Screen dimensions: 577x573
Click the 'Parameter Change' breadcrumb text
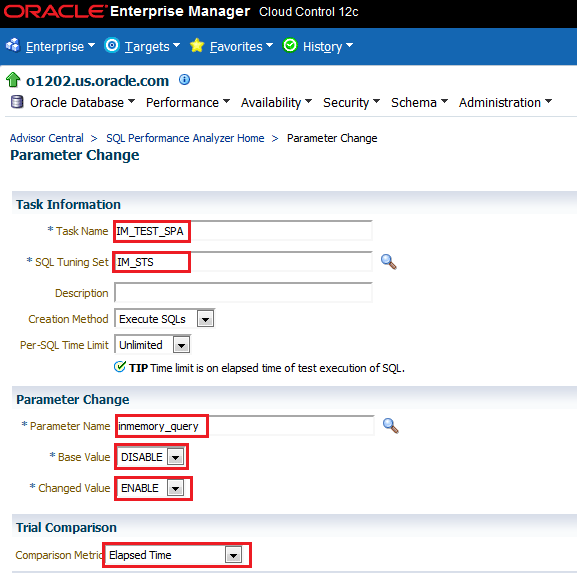coord(332,138)
